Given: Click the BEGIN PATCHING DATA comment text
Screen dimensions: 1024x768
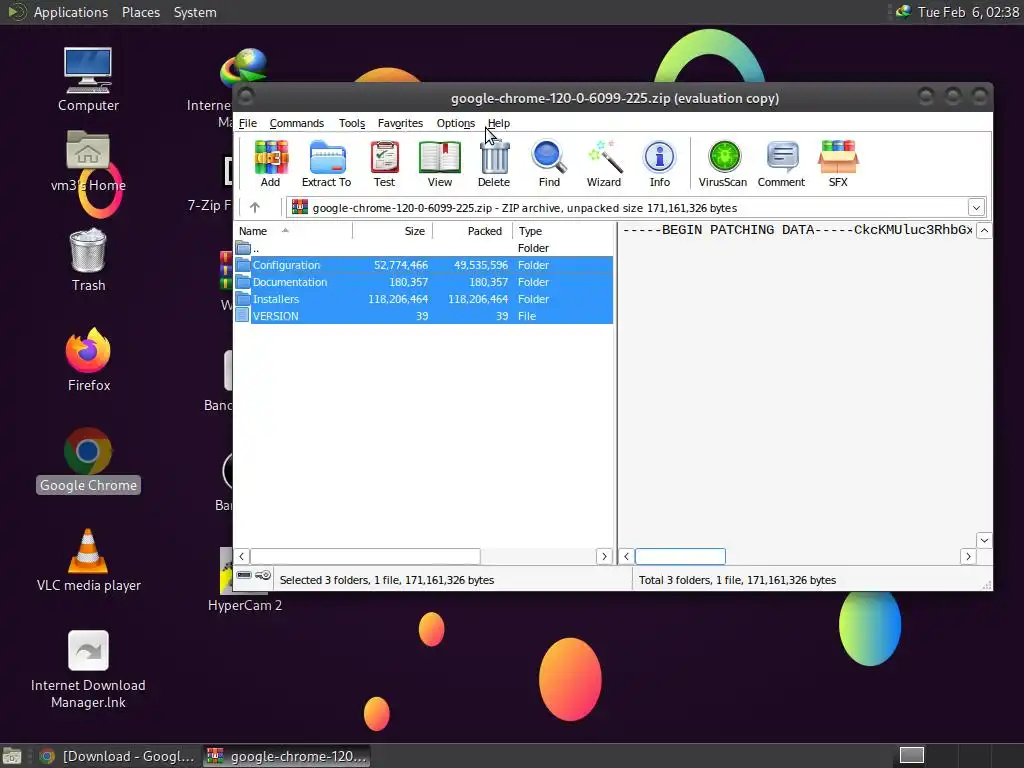Looking at the screenshot, I should (x=797, y=230).
